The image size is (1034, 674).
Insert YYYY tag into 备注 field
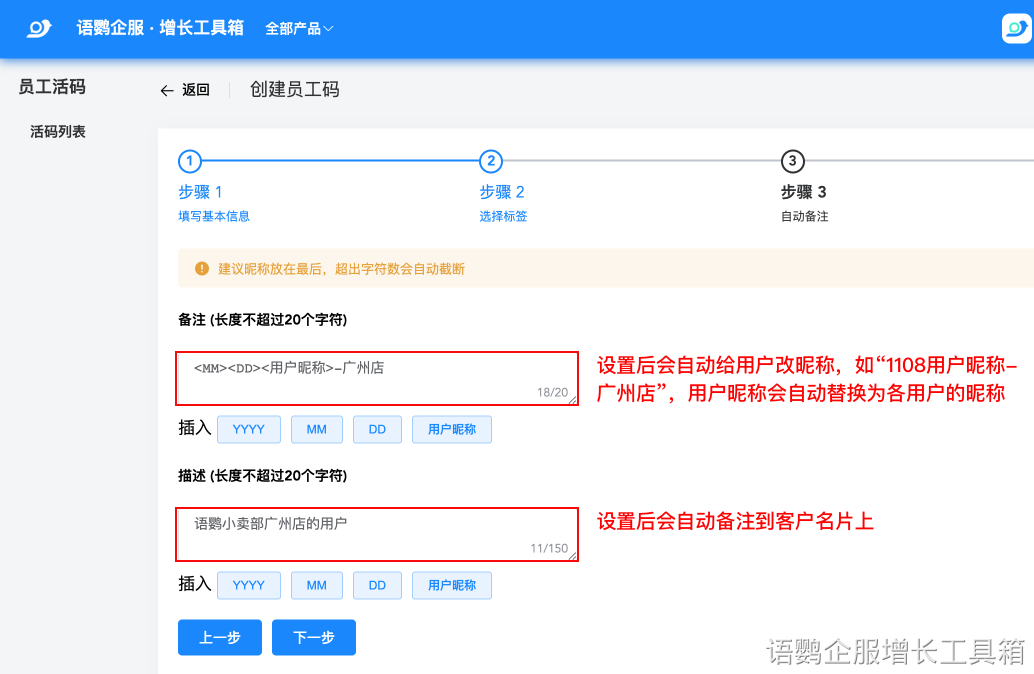(249, 429)
